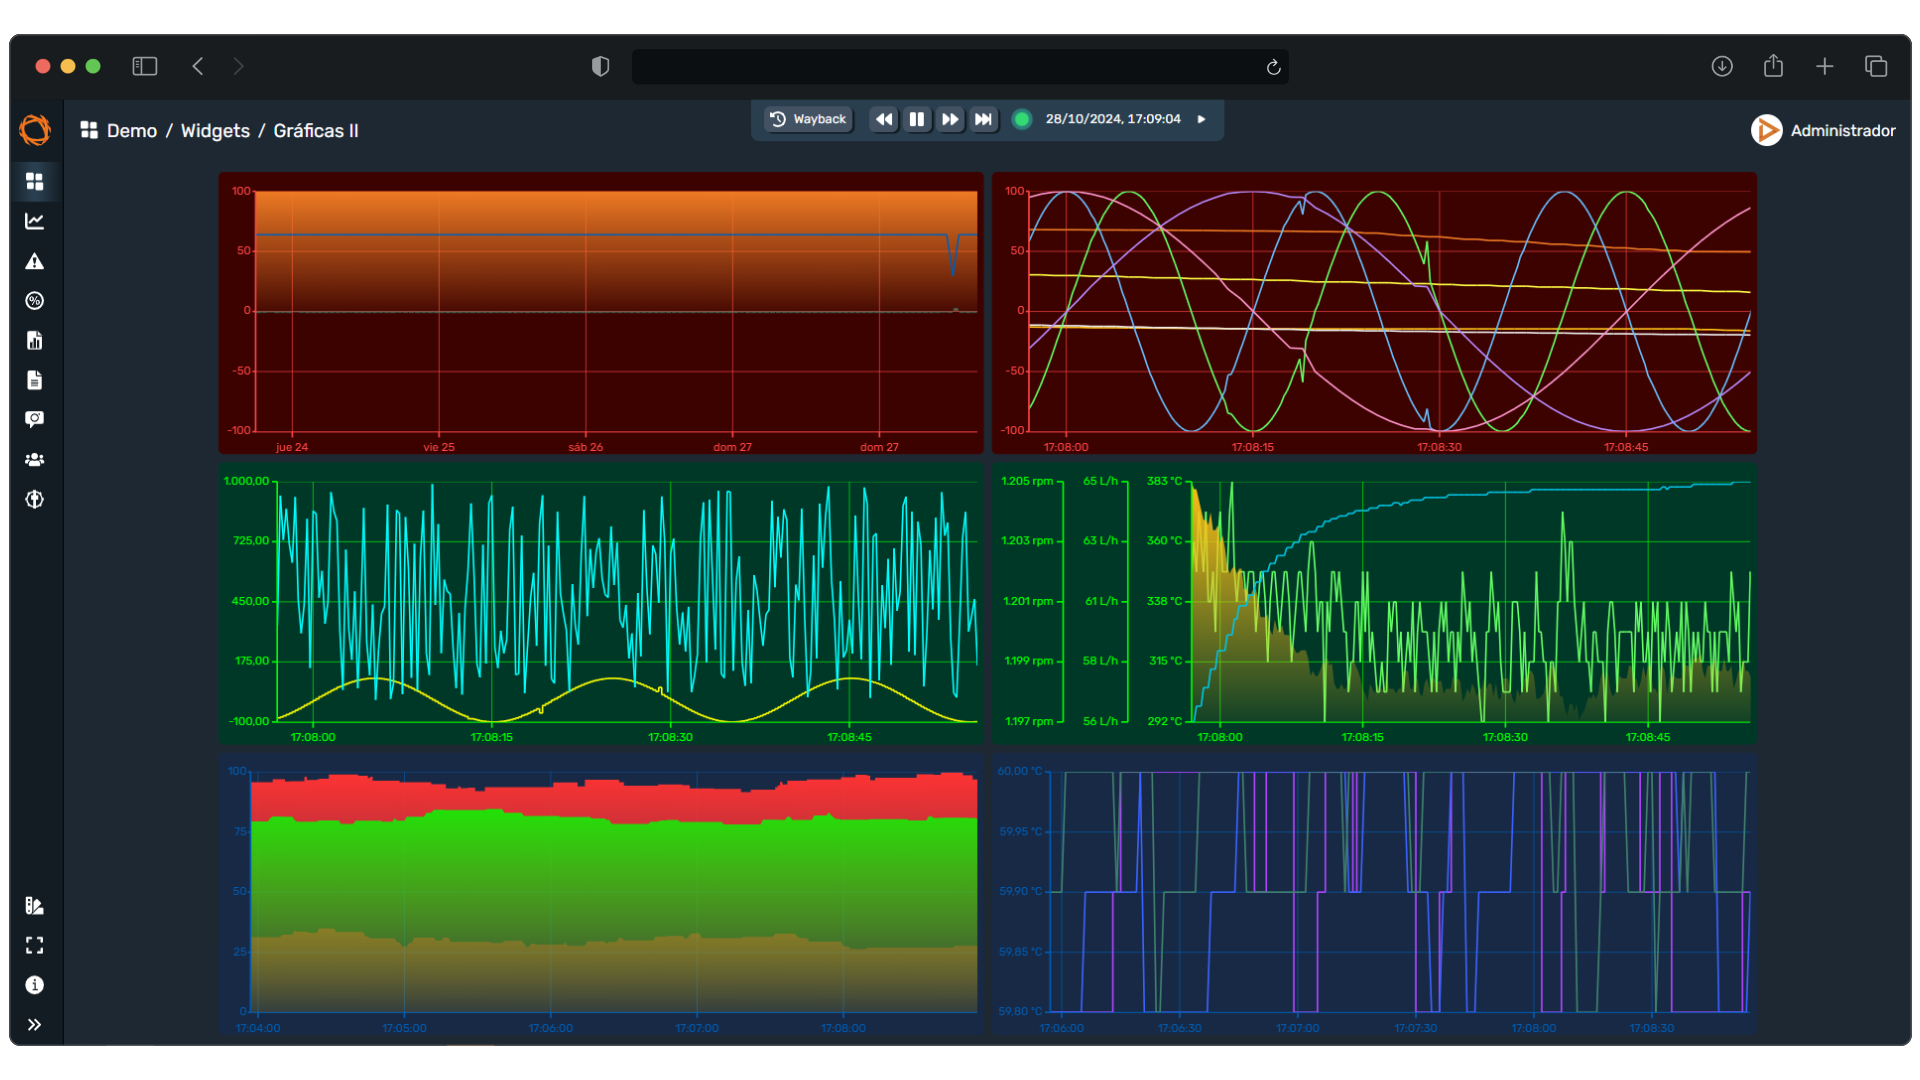Go to Widgets in breadcrumb

coord(215,131)
